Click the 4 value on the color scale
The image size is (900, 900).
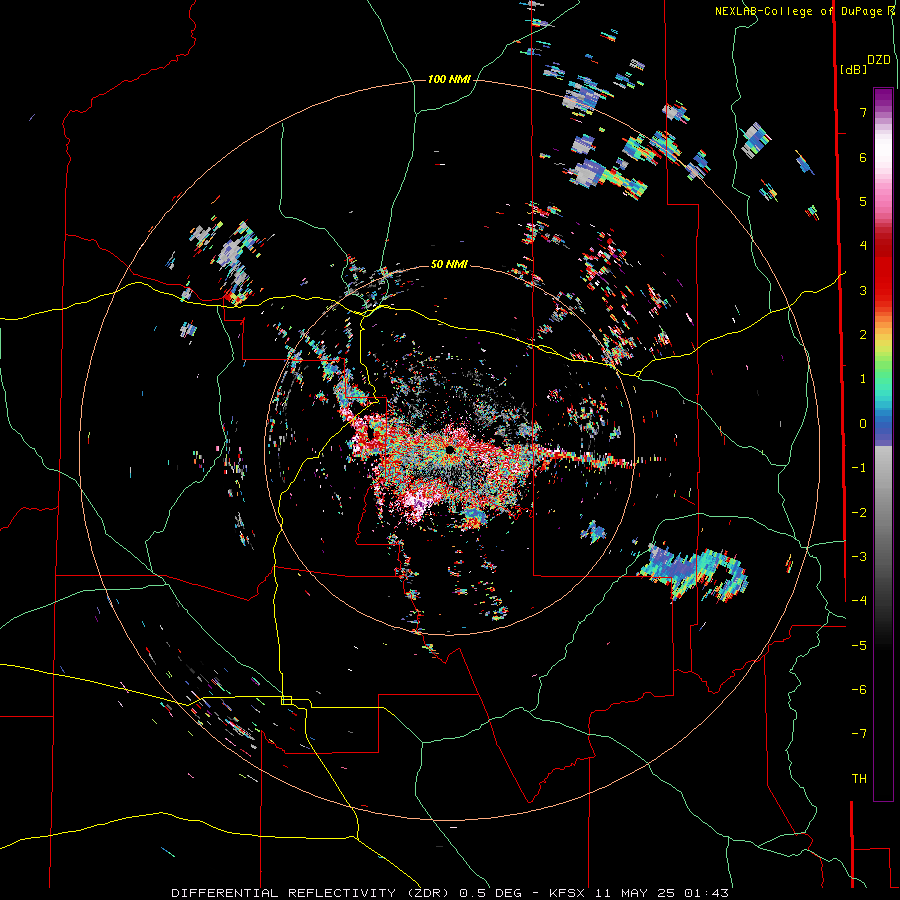tap(863, 246)
